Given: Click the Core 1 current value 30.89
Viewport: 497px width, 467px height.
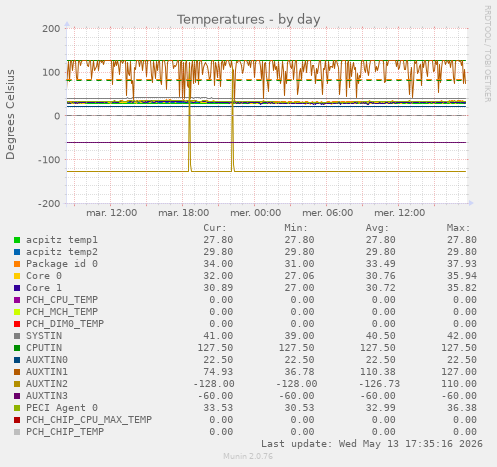Looking at the screenshot, I should click(218, 288).
